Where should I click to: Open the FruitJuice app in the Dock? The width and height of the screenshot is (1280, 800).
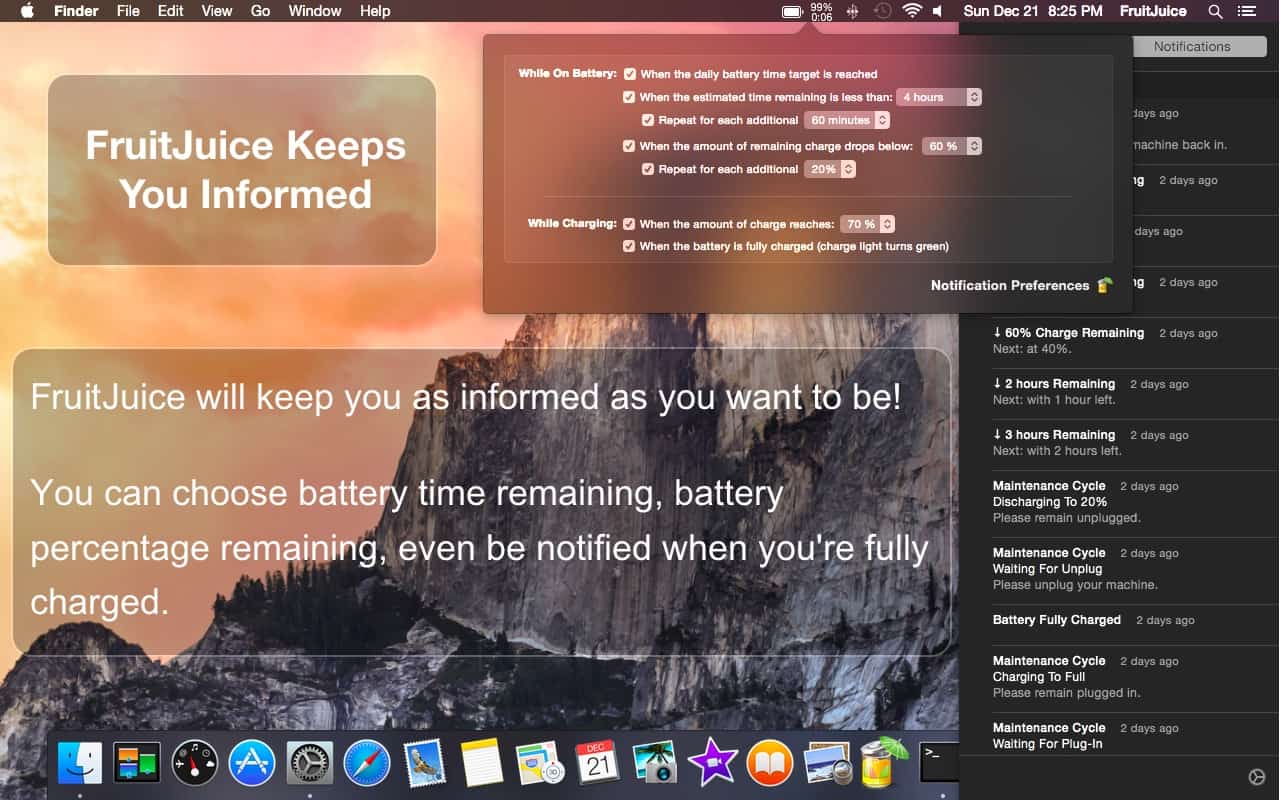point(876,764)
